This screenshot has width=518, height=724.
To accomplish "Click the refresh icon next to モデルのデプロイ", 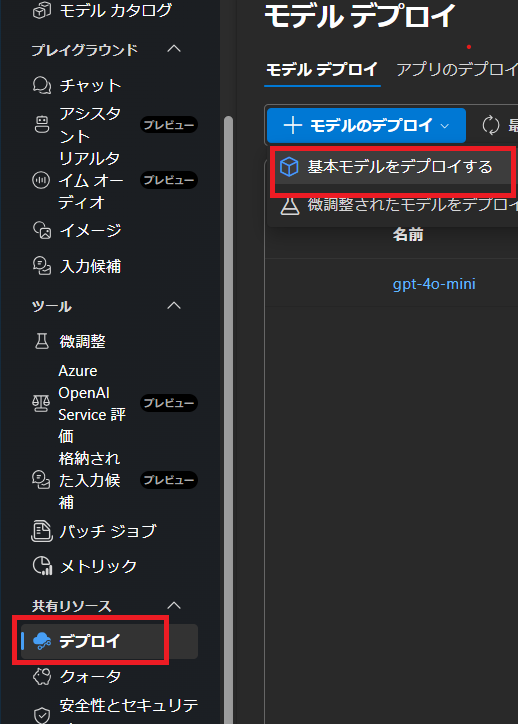I will pyautogui.click(x=491, y=125).
